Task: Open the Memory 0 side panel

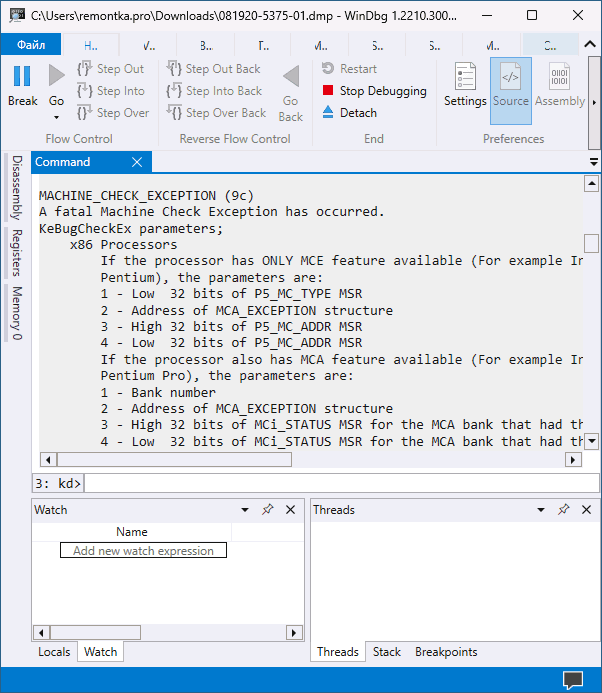Action: pyautogui.click(x=17, y=313)
